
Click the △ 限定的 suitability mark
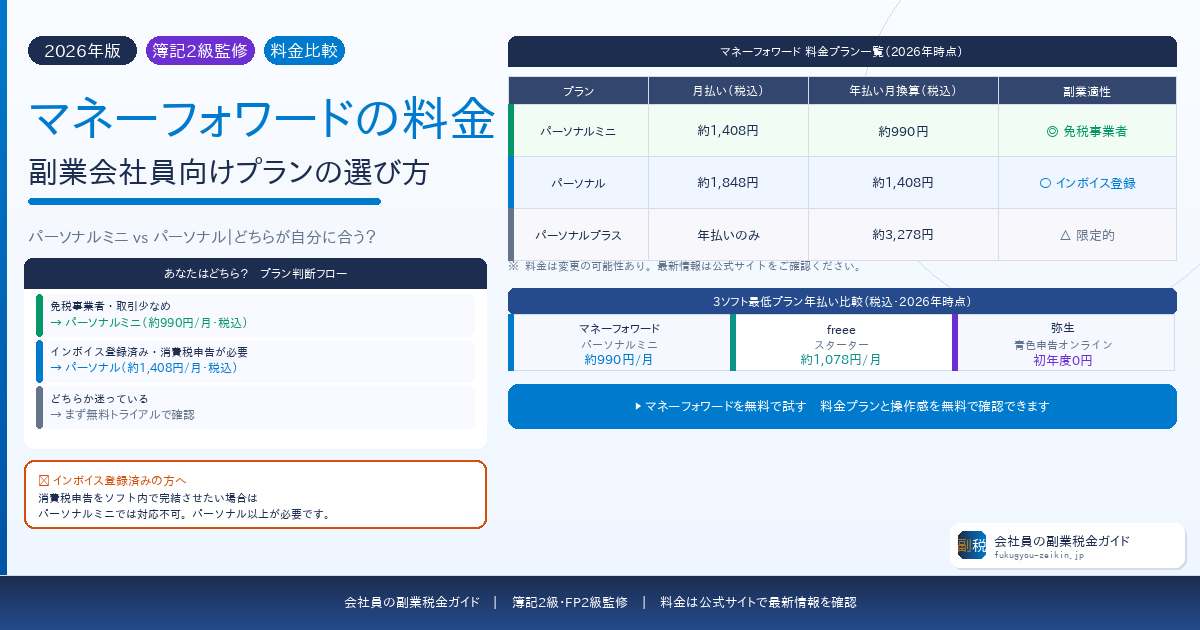1087,233
